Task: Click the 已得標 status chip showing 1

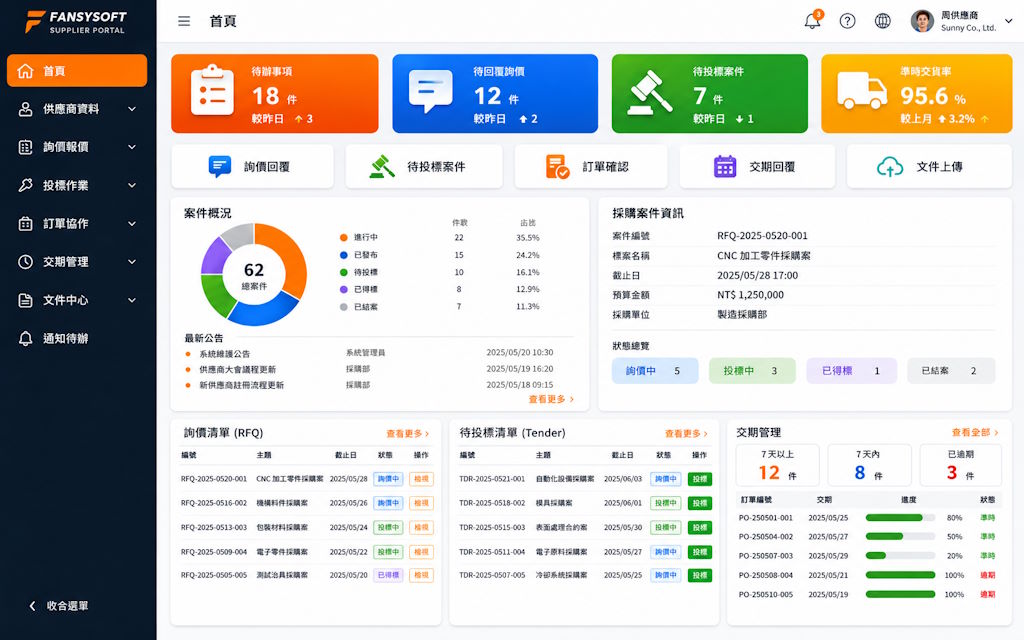Action: [852, 371]
